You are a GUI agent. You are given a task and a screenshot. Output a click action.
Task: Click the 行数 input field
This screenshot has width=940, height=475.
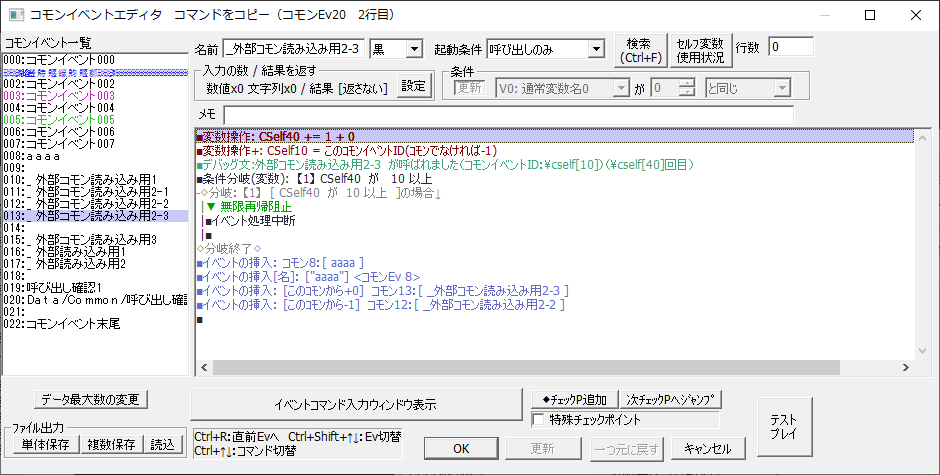point(791,47)
